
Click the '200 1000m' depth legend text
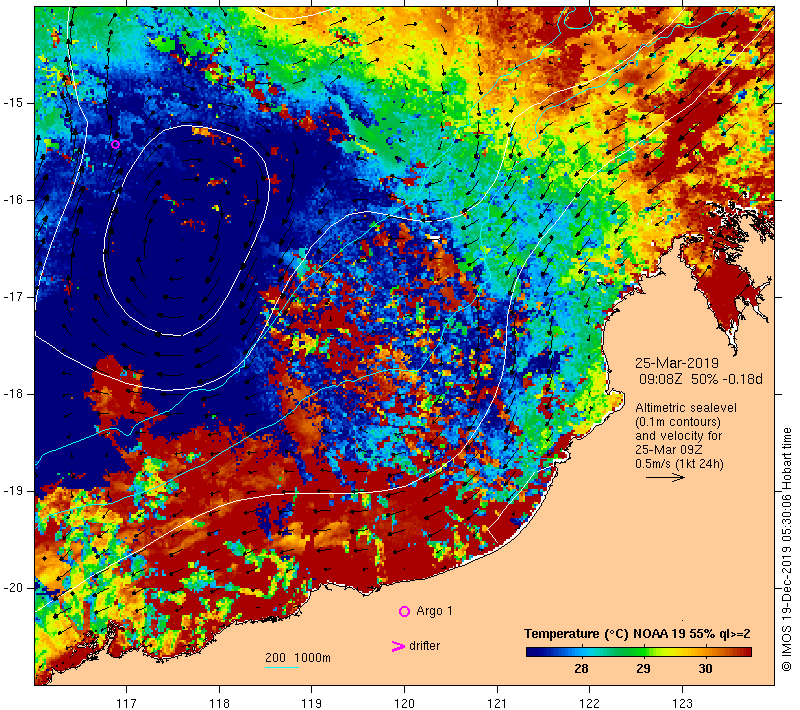[298, 658]
